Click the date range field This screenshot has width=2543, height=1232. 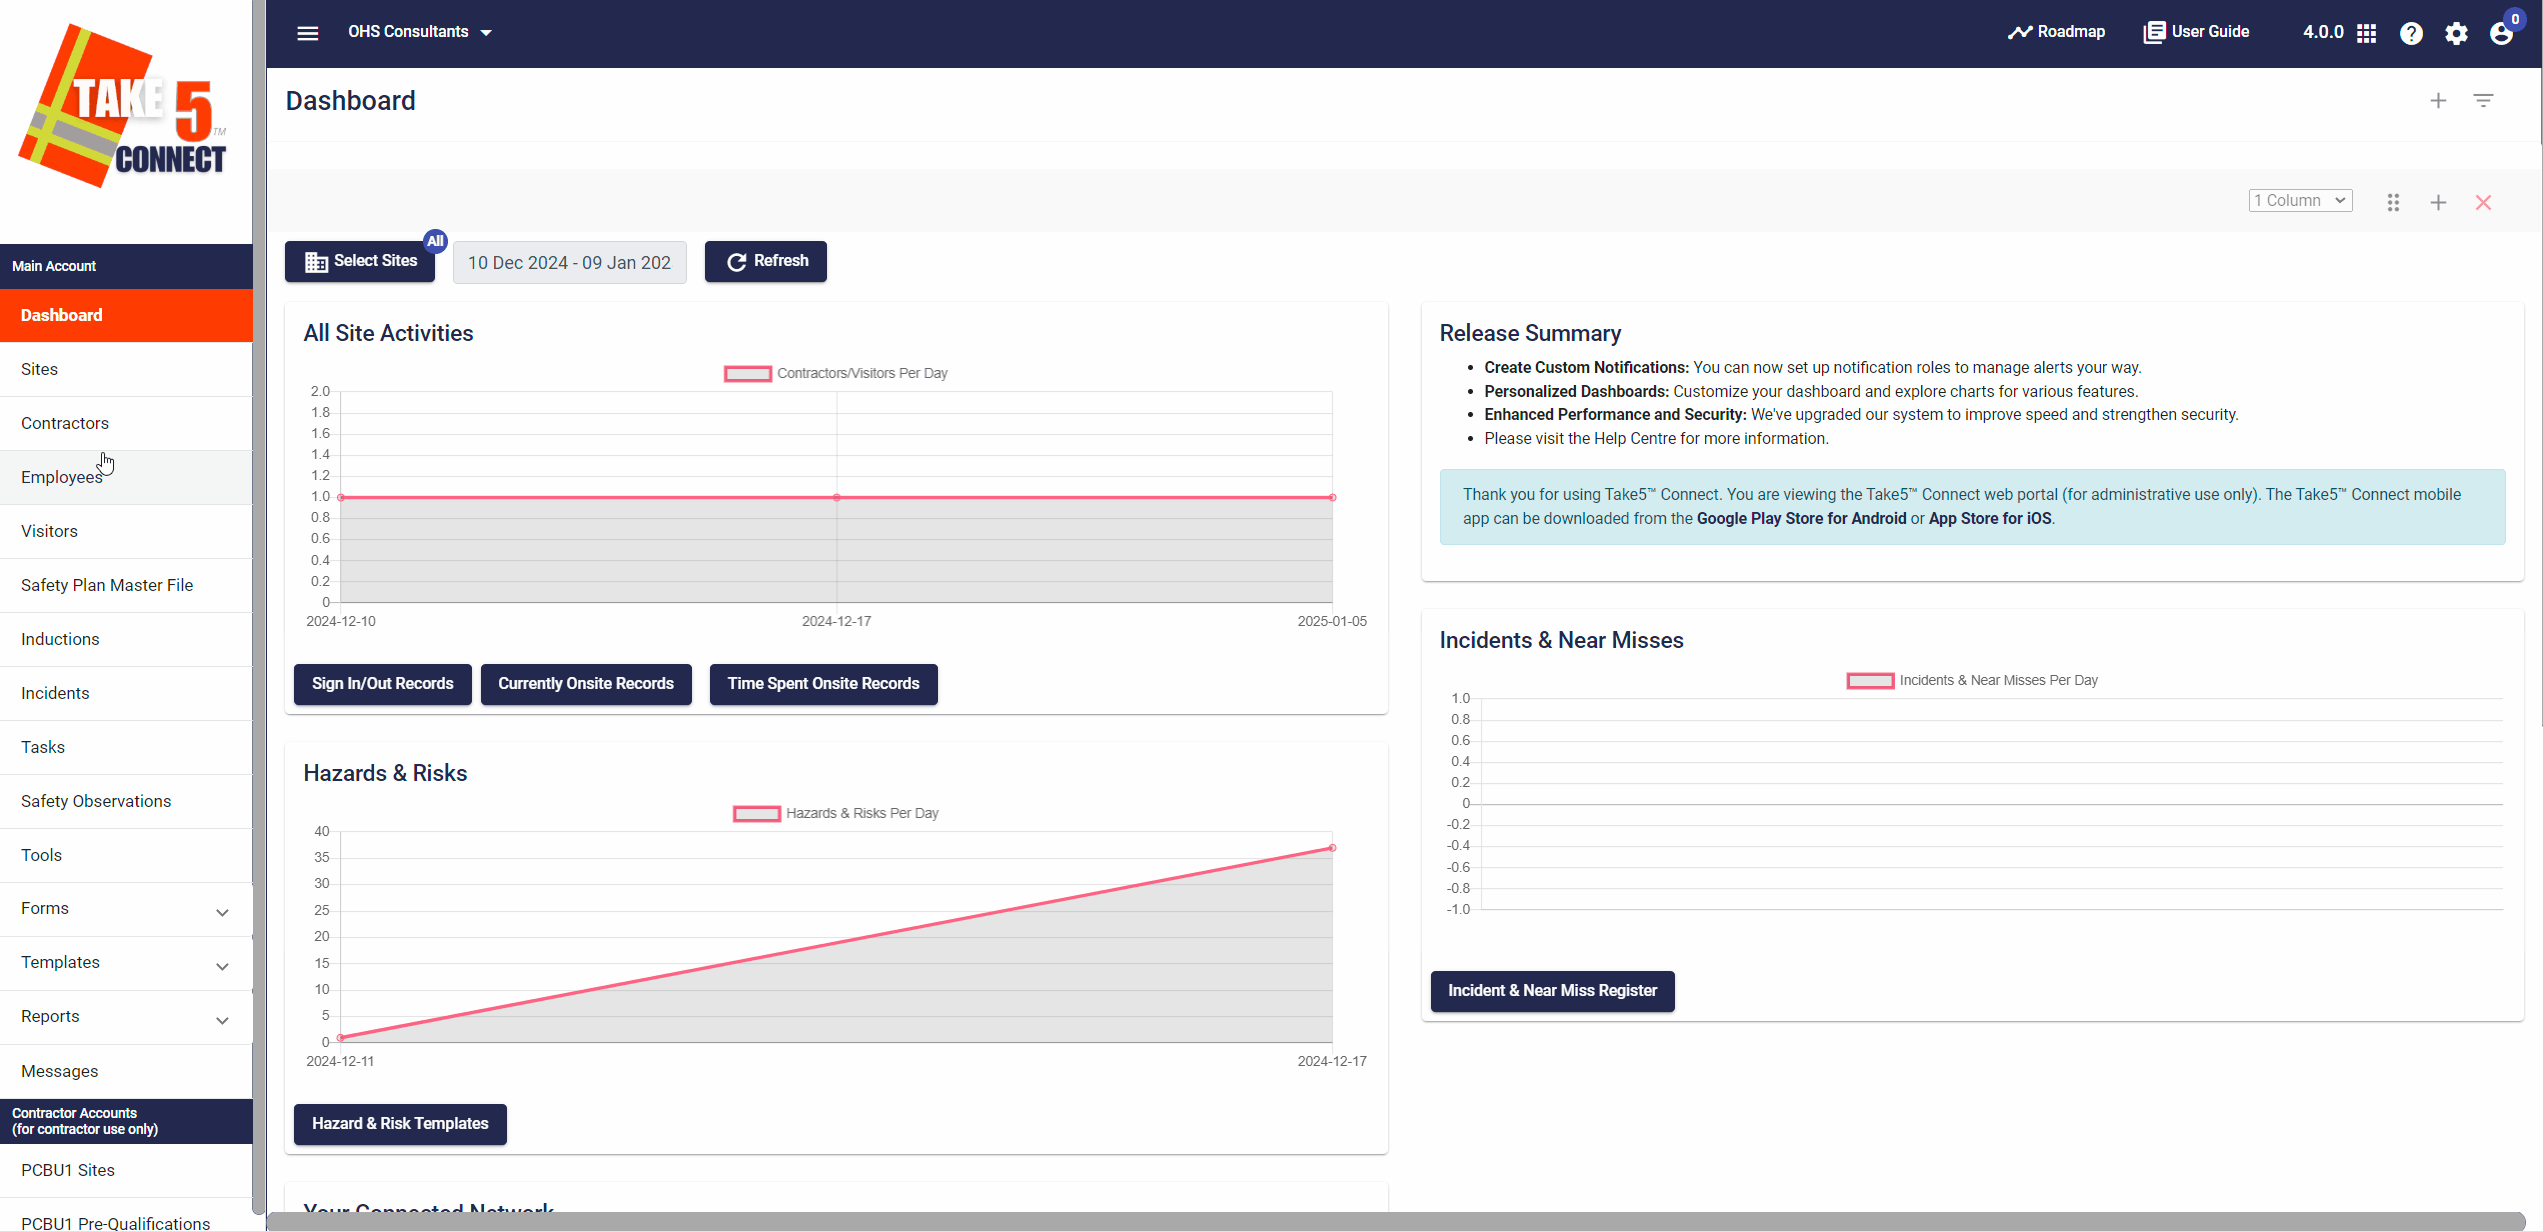click(570, 262)
